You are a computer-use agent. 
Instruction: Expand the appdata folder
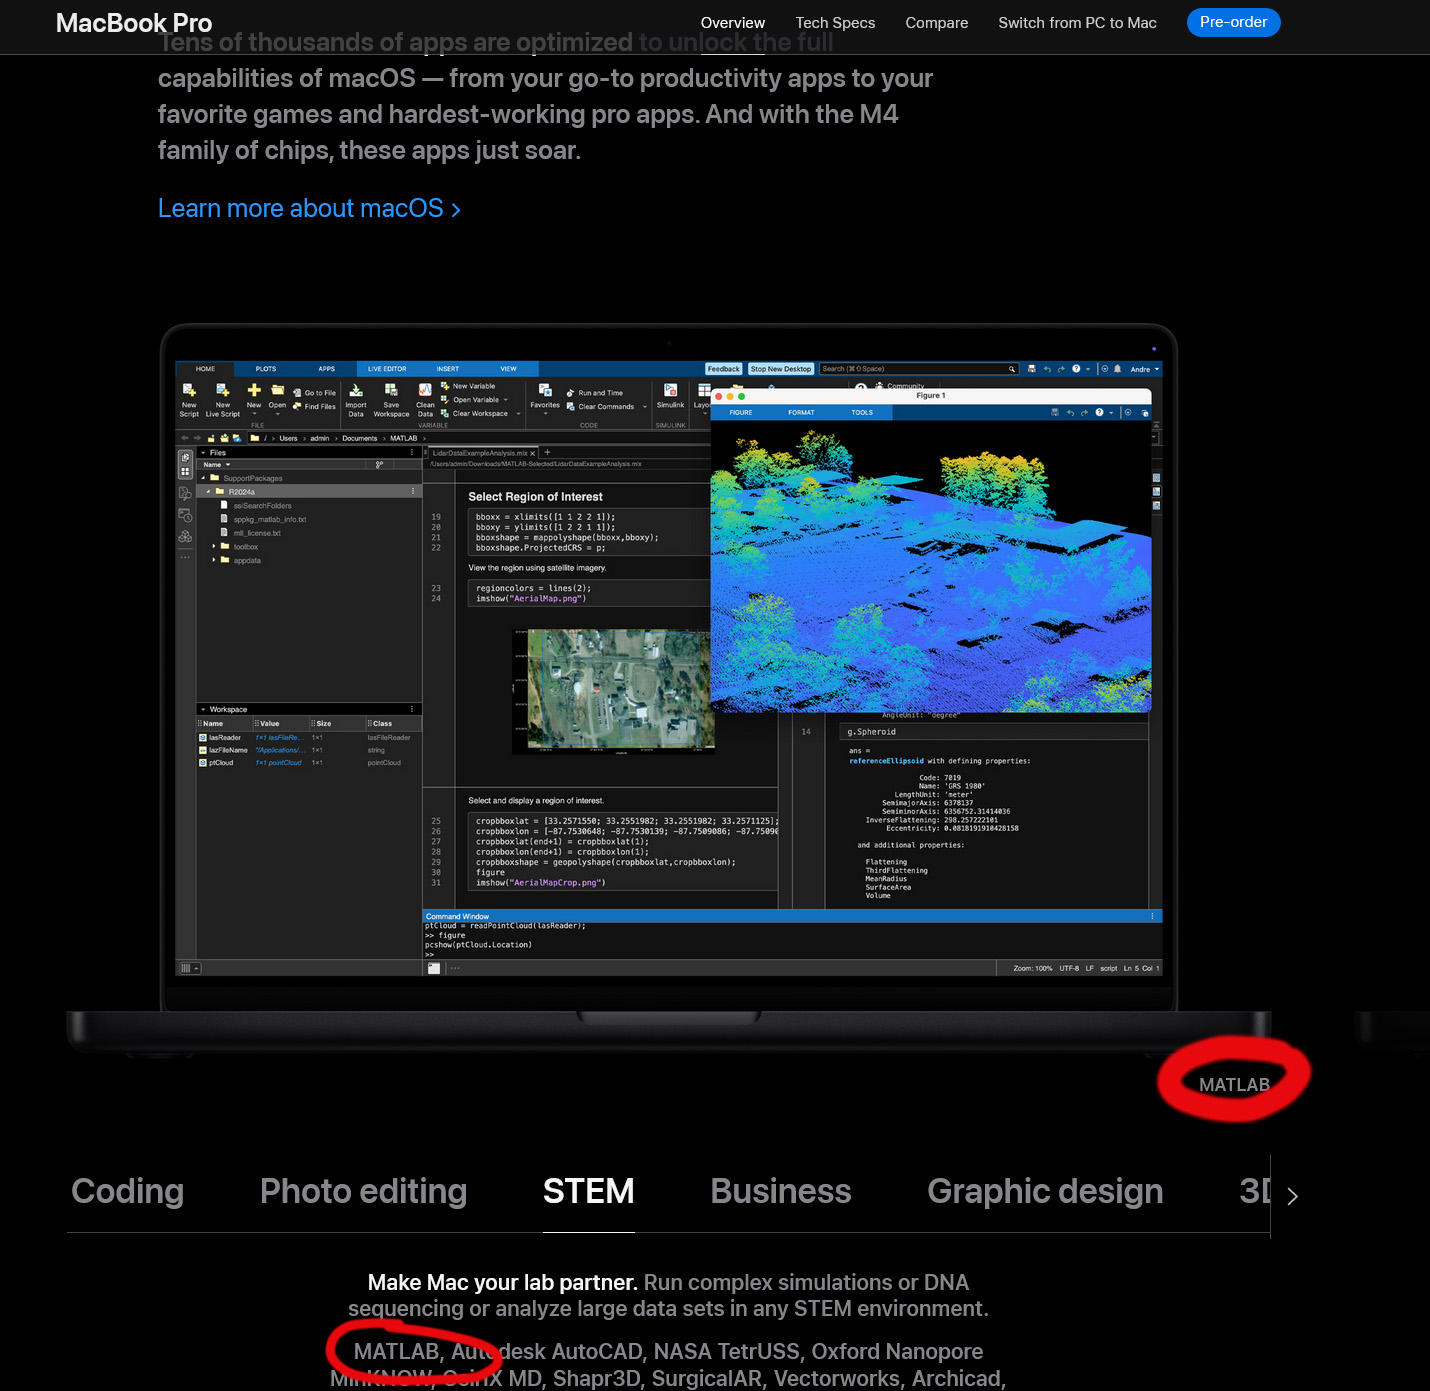click(214, 560)
